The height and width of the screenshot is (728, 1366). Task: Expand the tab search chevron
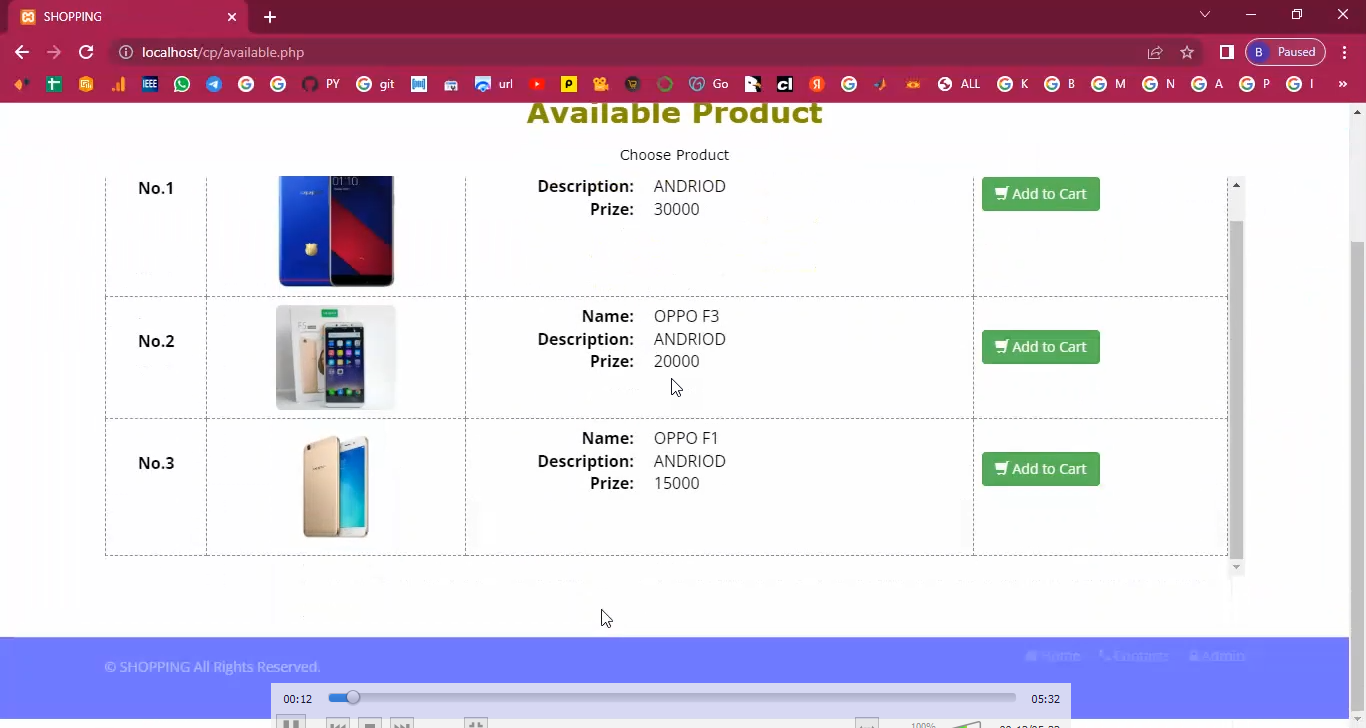[x=1205, y=14]
